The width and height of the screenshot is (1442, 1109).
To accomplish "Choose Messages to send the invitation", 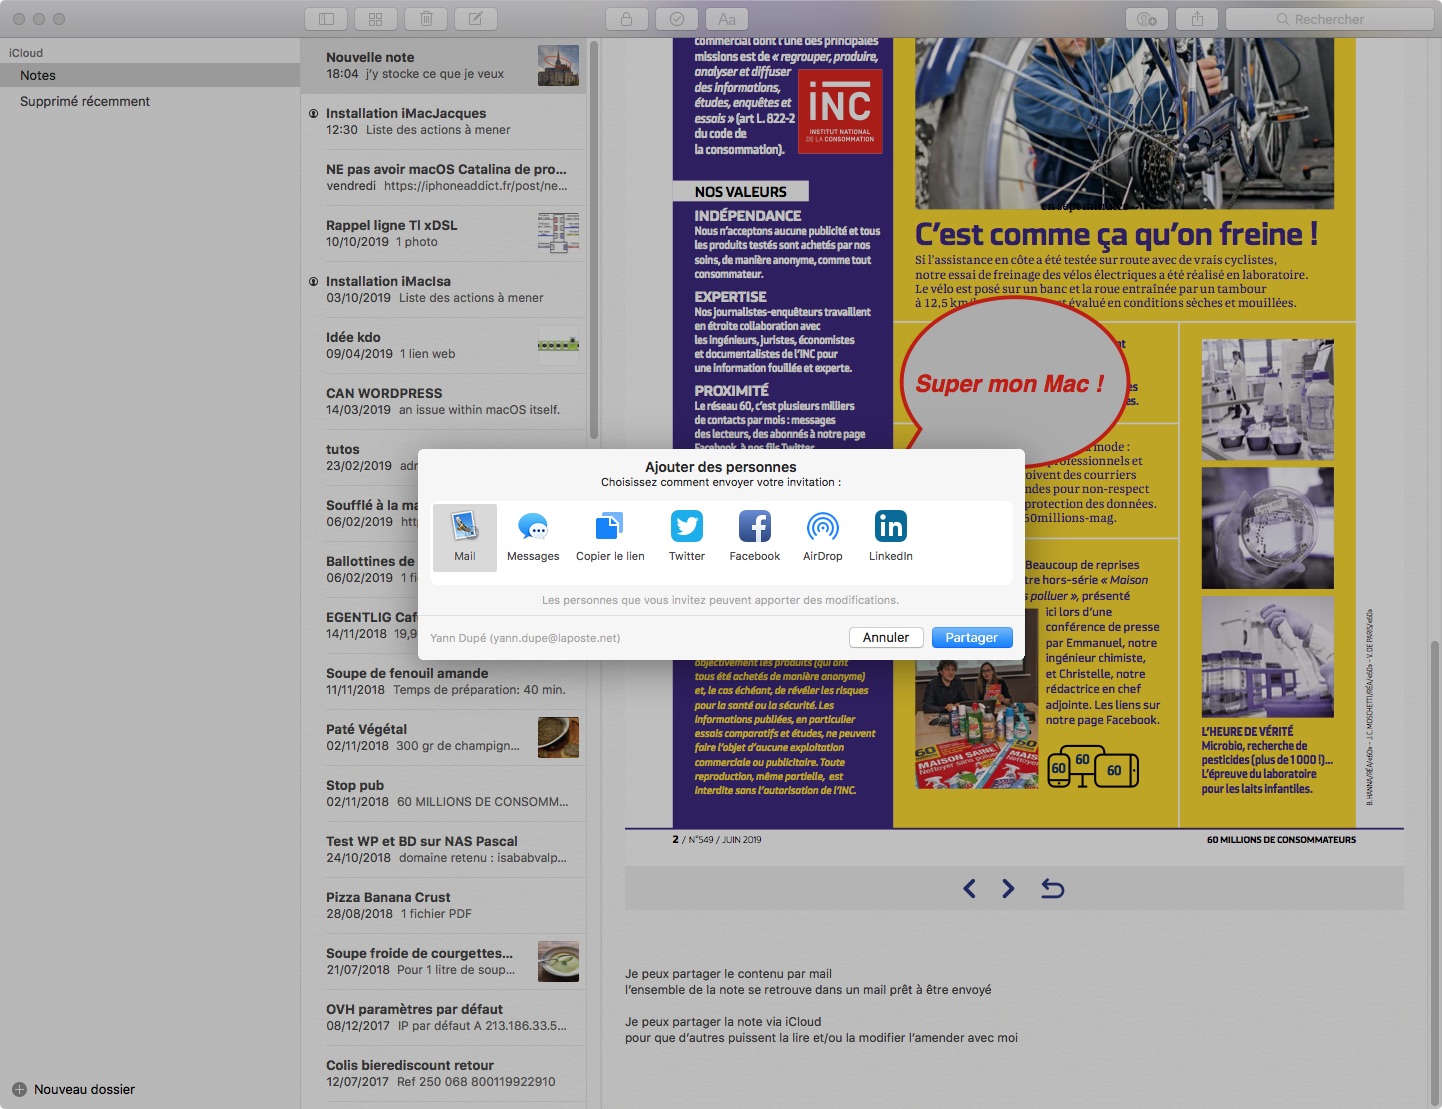I will 533,537.
